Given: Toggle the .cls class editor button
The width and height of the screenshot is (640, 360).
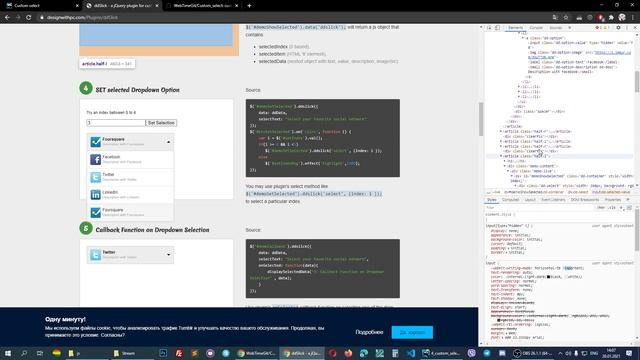Looking at the screenshot, I should click(x=612, y=208).
